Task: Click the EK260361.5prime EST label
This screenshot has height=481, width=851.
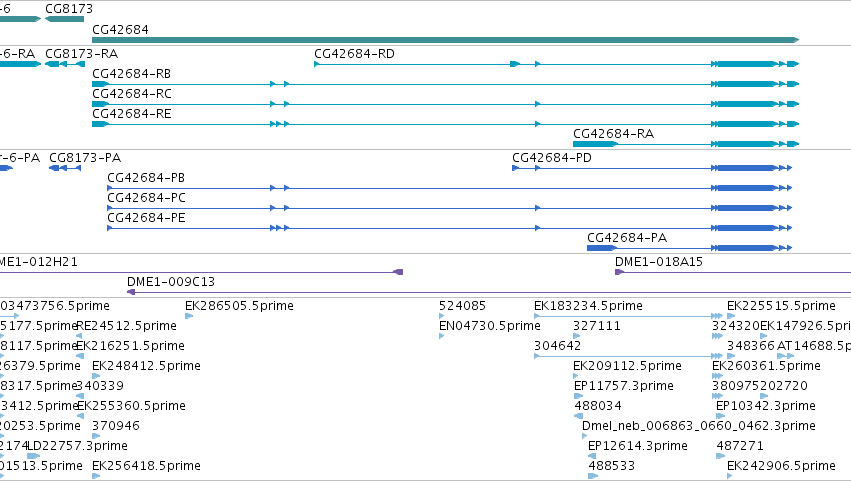Action: point(766,366)
